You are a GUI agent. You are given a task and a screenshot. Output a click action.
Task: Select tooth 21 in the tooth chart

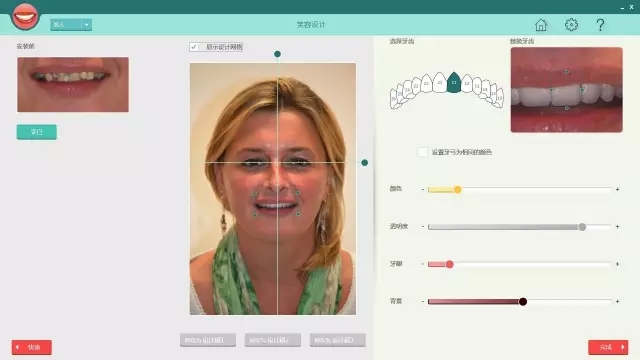pyautogui.click(x=440, y=82)
